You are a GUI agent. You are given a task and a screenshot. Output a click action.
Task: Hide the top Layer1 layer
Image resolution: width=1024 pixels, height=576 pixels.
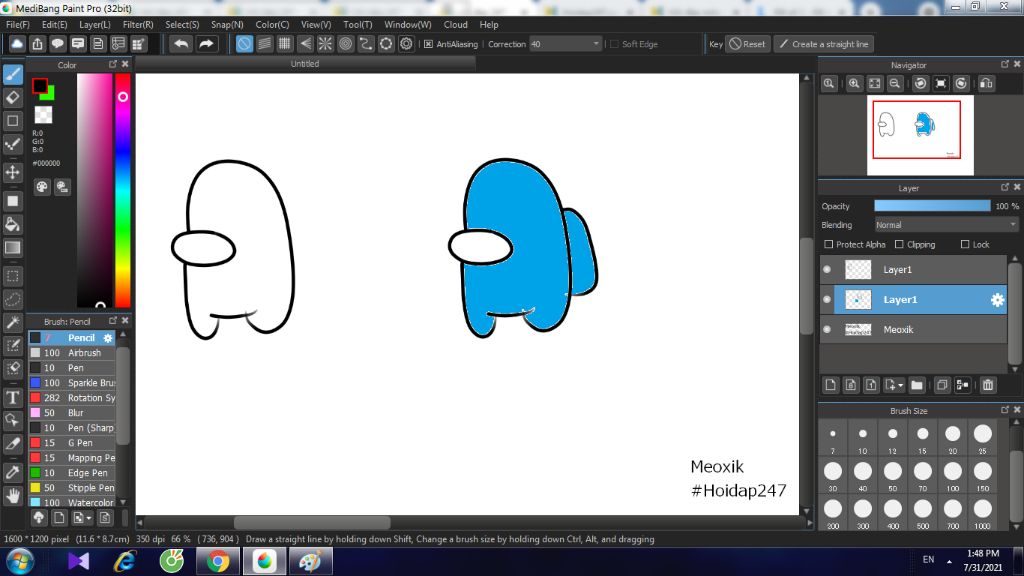point(827,270)
